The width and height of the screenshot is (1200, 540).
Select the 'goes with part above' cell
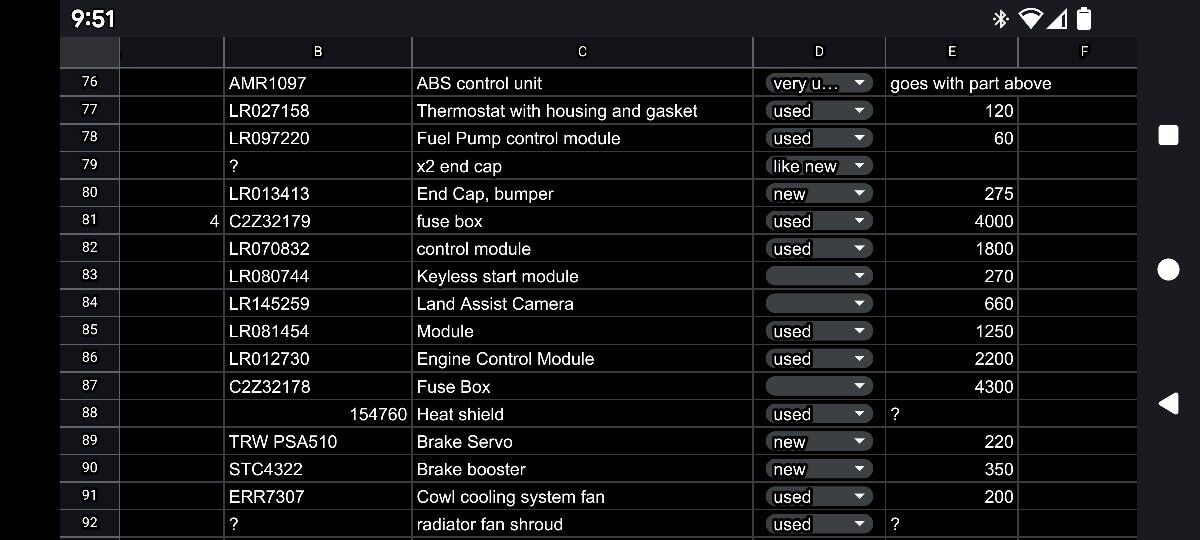point(951,84)
